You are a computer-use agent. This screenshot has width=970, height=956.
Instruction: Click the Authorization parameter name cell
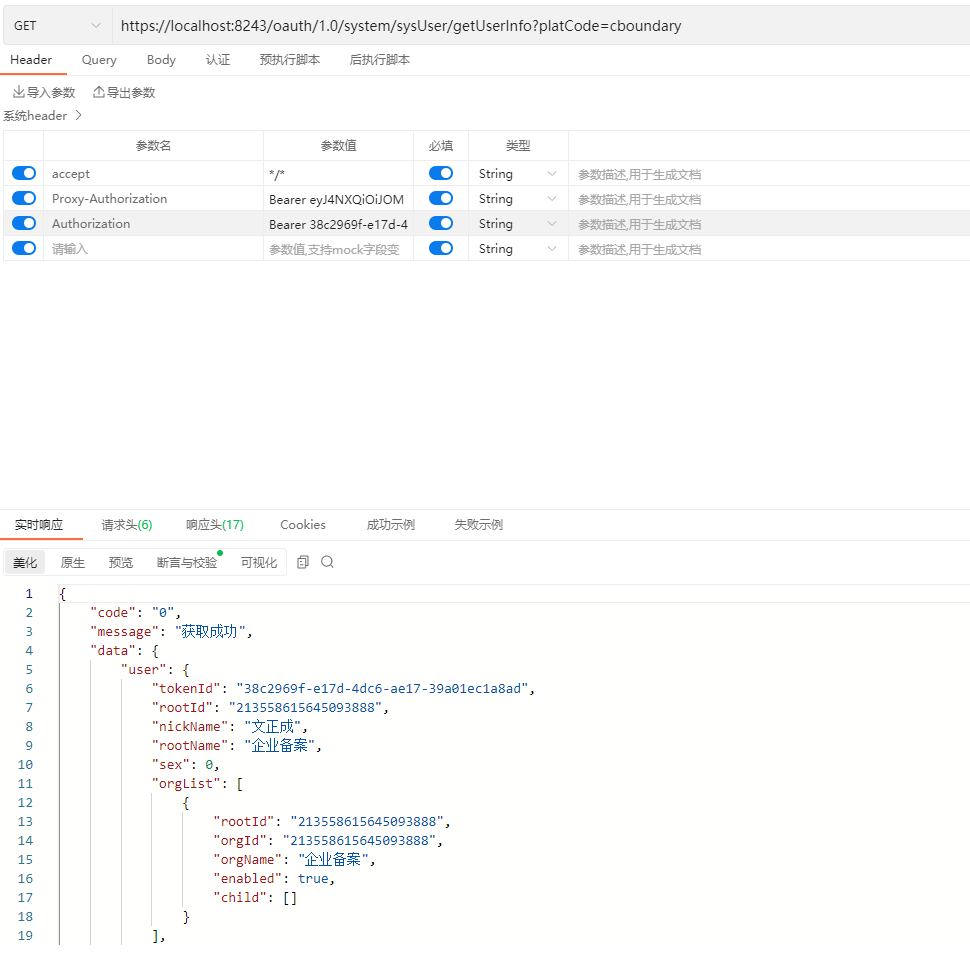(153, 224)
